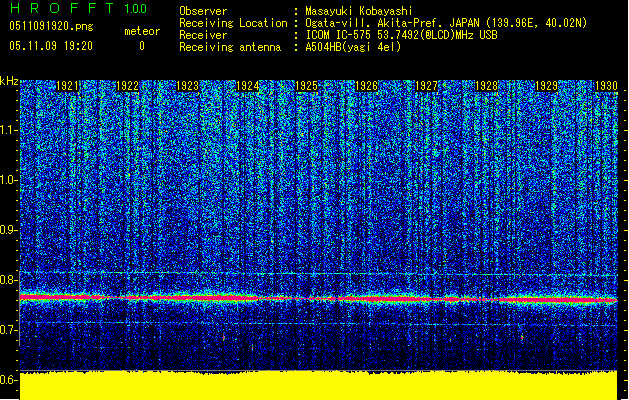Click the 0.6 kHz axis label
629x400 pixels.
pyautogui.click(x=9, y=380)
